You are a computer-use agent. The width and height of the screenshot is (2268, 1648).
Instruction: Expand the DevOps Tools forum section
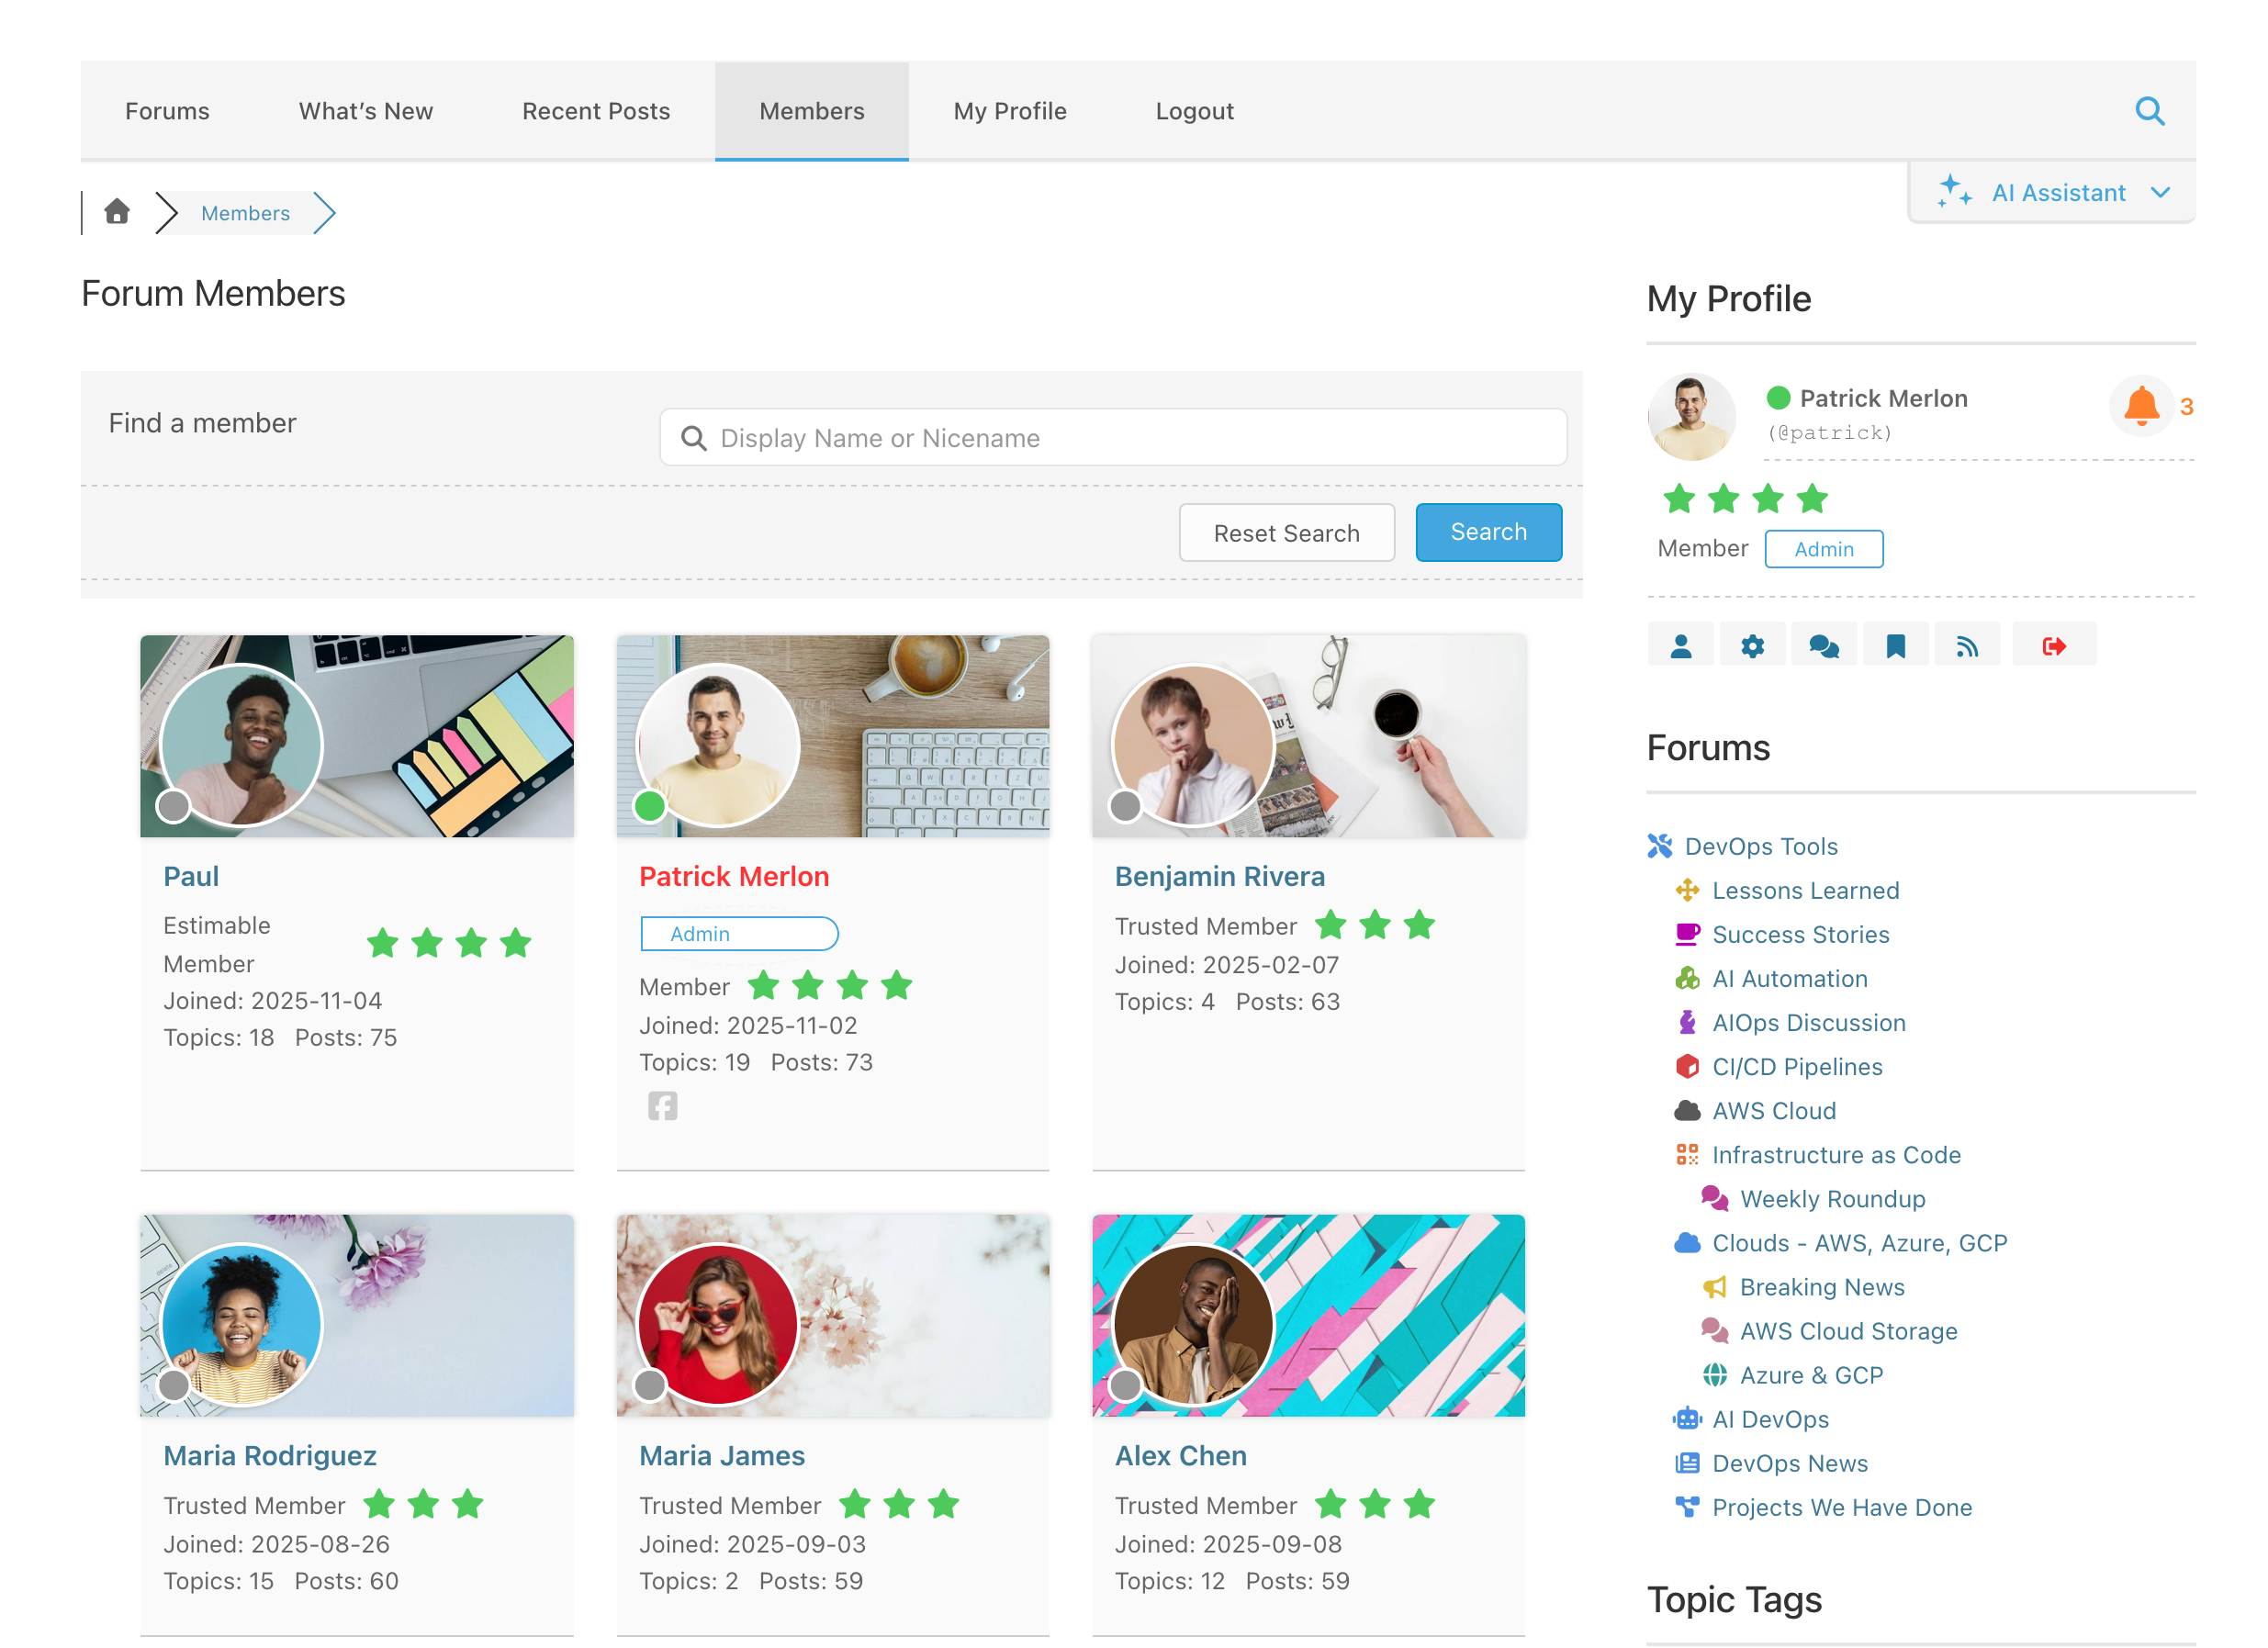click(1761, 846)
